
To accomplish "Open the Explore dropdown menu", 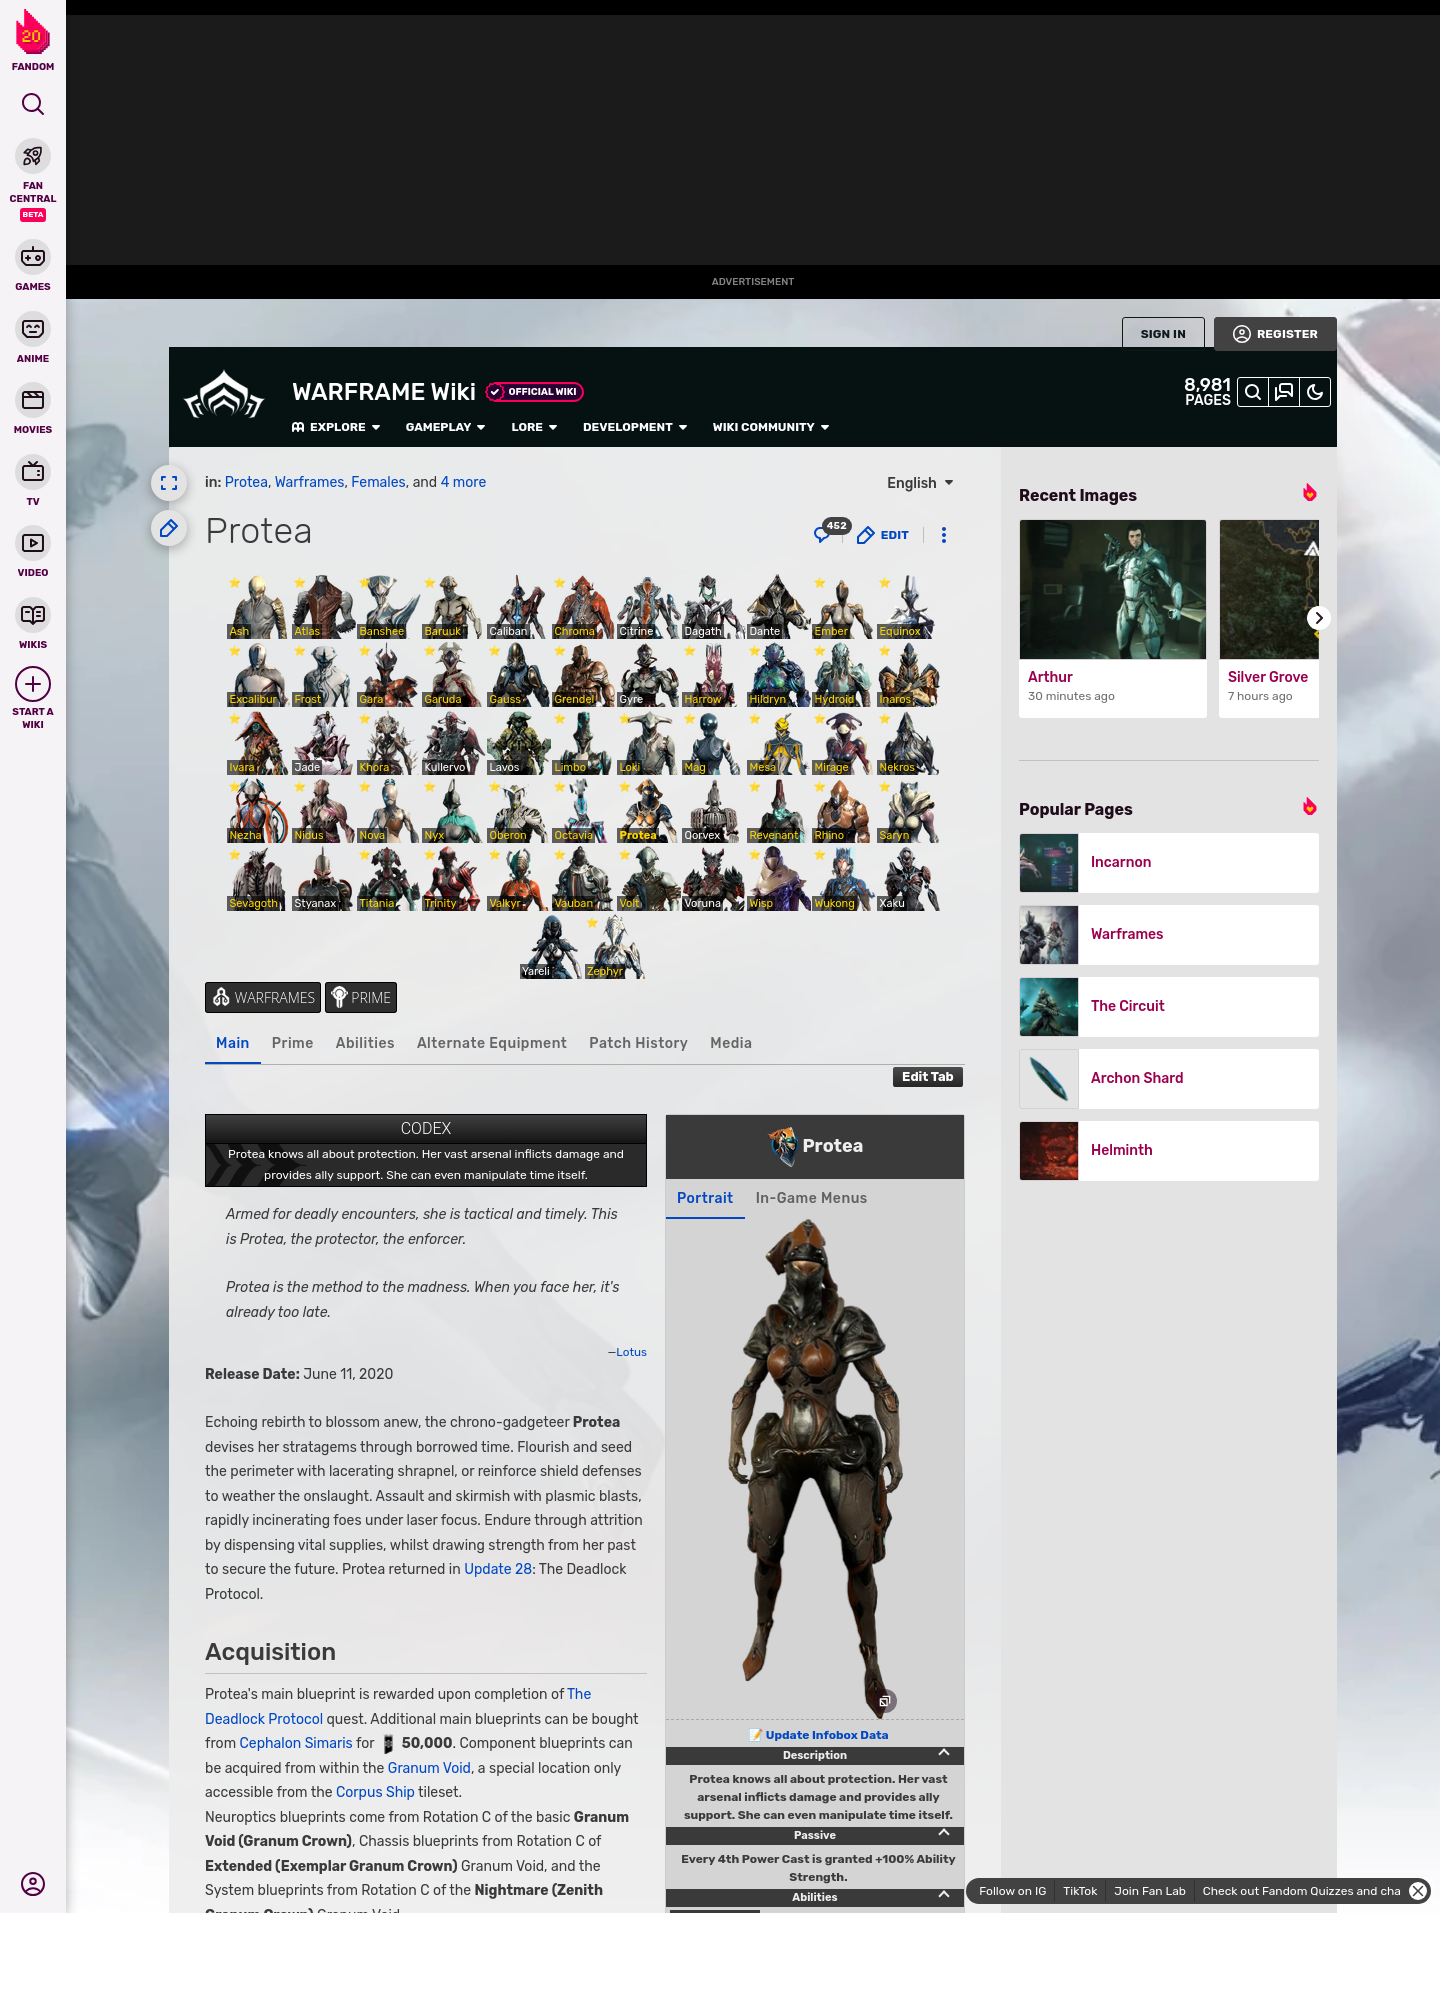I will (x=336, y=427).
